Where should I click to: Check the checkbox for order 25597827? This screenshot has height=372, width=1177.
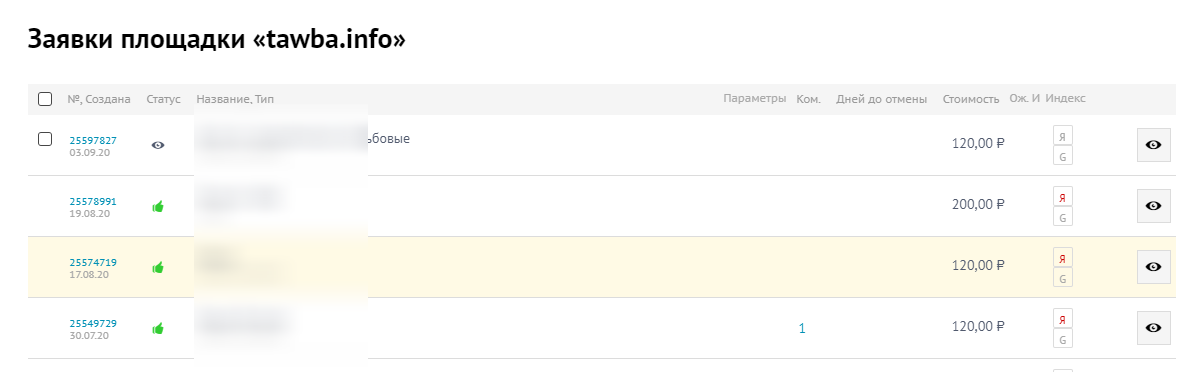(x=45, y=139)
